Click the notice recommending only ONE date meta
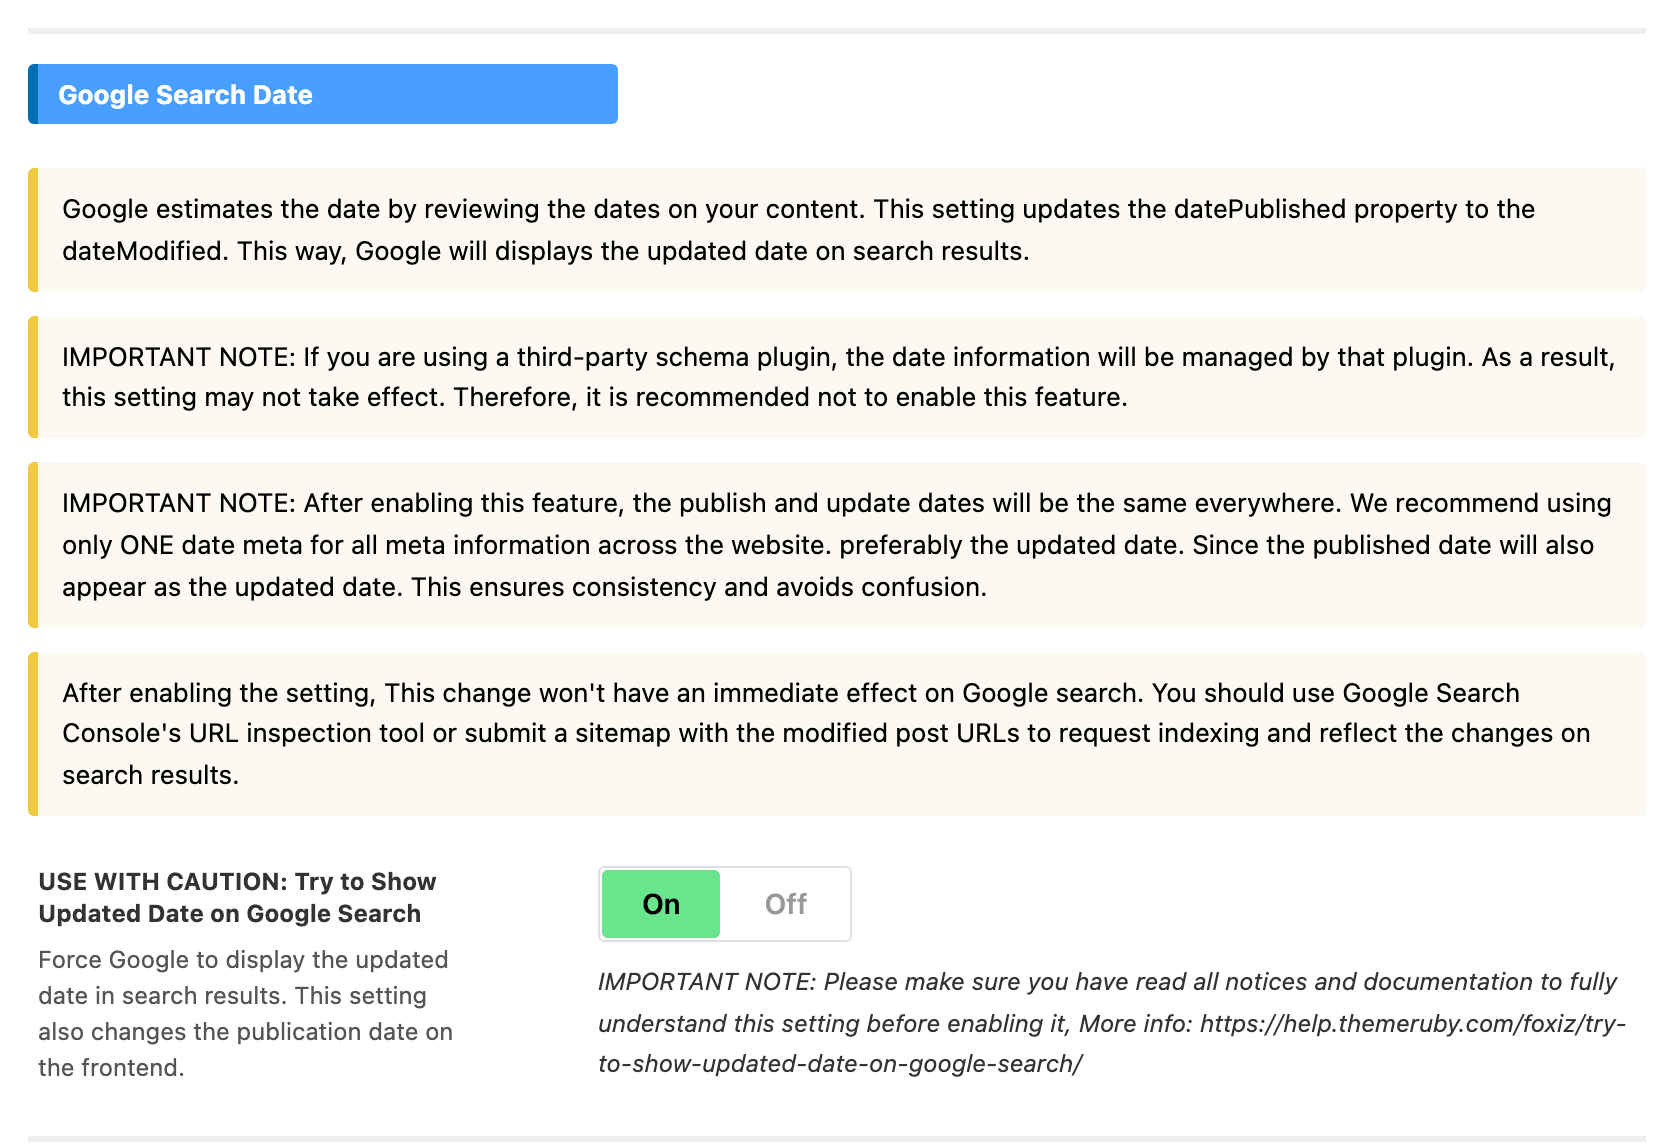The height and width of the screenshot is (1144, 1674). tap(837, 545)
